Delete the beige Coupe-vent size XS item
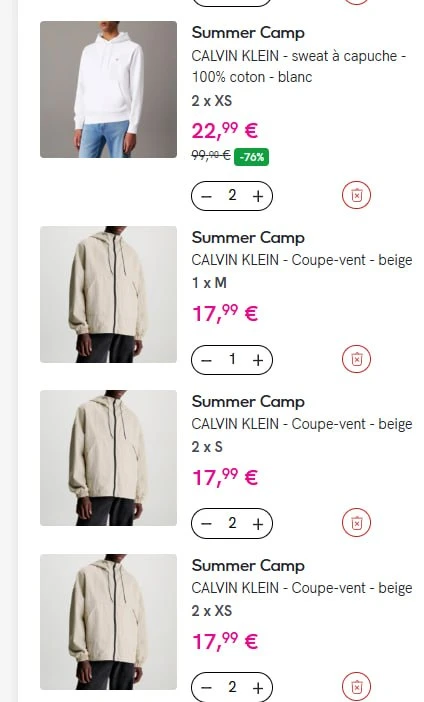The height and width of the screenshot is (702, 424). (x=356, y=687)
